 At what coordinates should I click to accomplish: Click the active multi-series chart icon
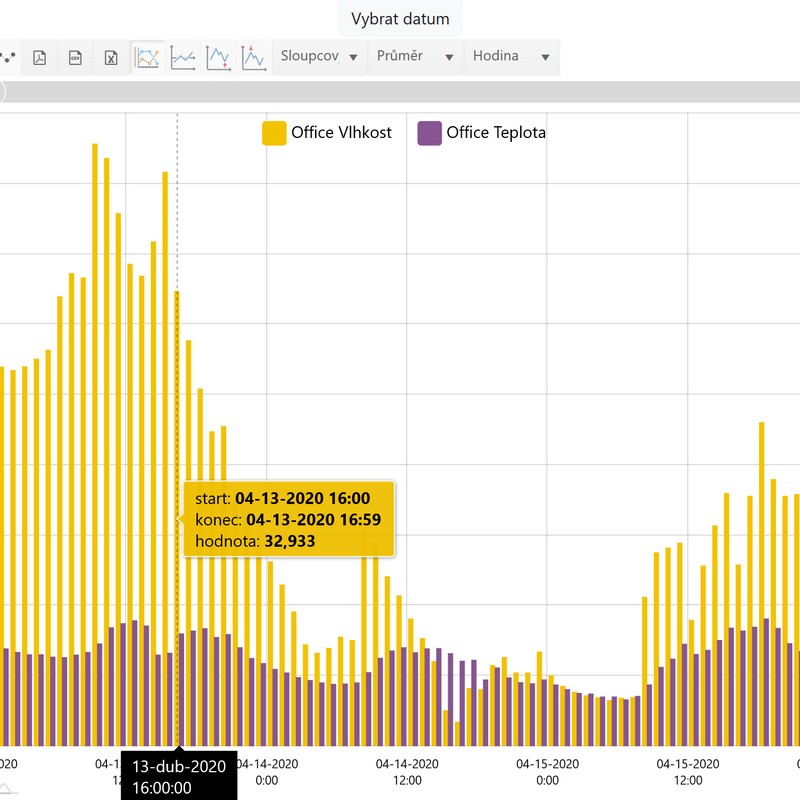coord(148,58)
